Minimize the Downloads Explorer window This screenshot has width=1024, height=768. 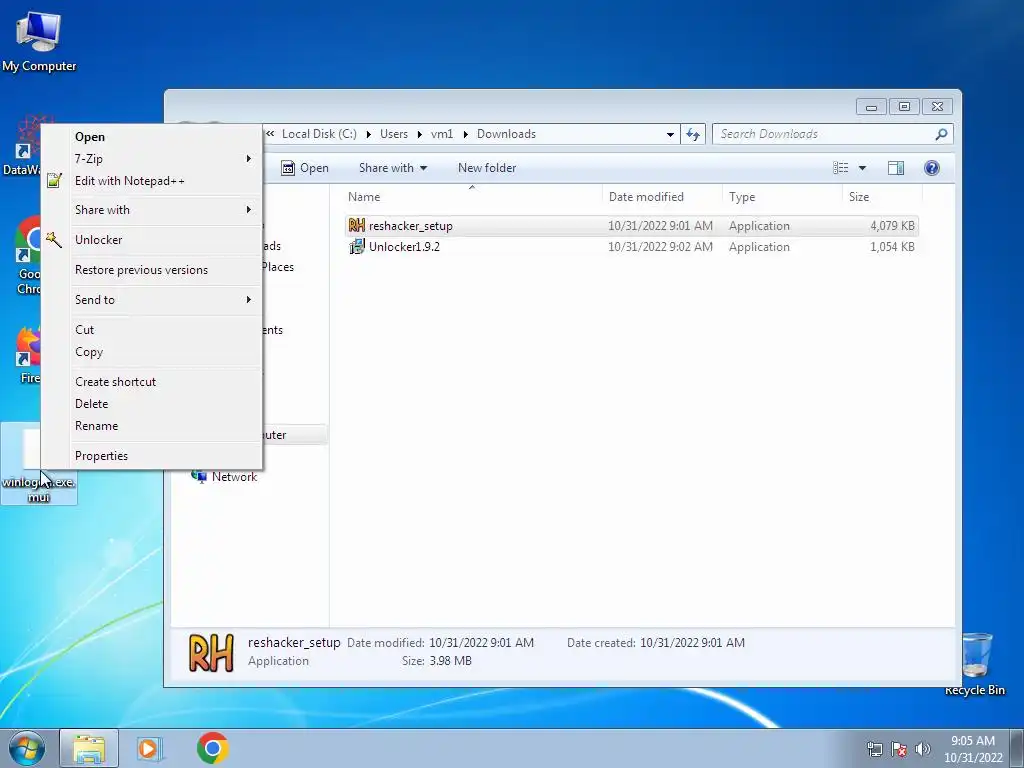(x=871, y=106)
